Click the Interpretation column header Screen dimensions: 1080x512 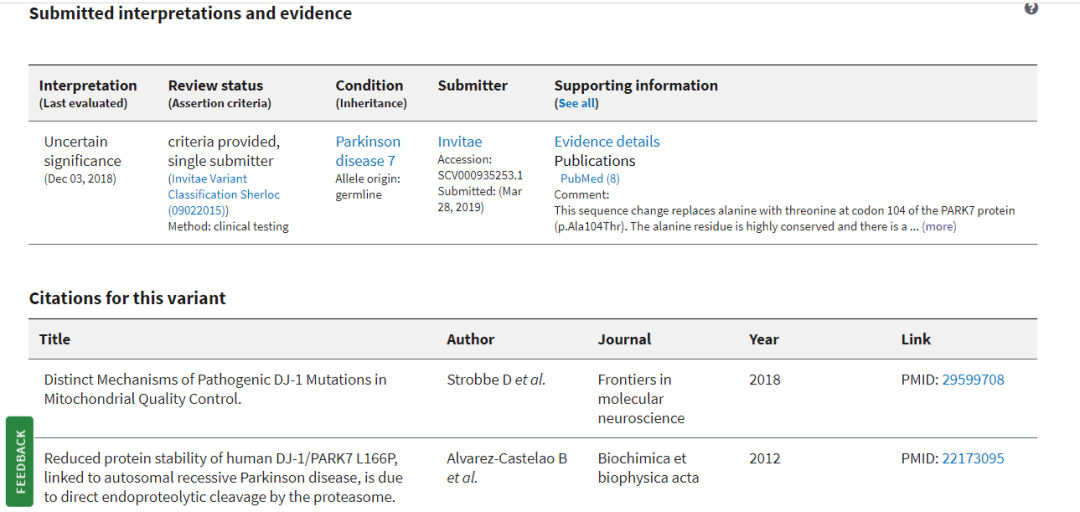(87, 85)
